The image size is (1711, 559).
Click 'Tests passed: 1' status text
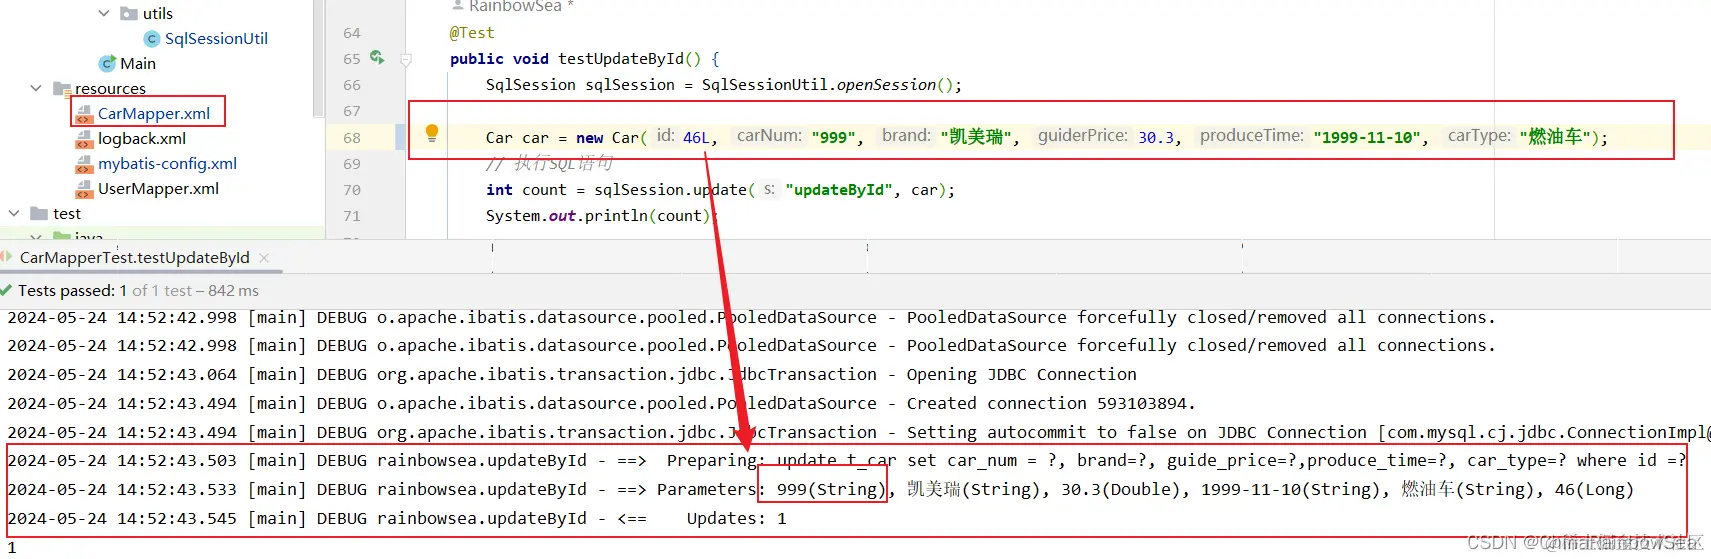click(x=73, y=290)
